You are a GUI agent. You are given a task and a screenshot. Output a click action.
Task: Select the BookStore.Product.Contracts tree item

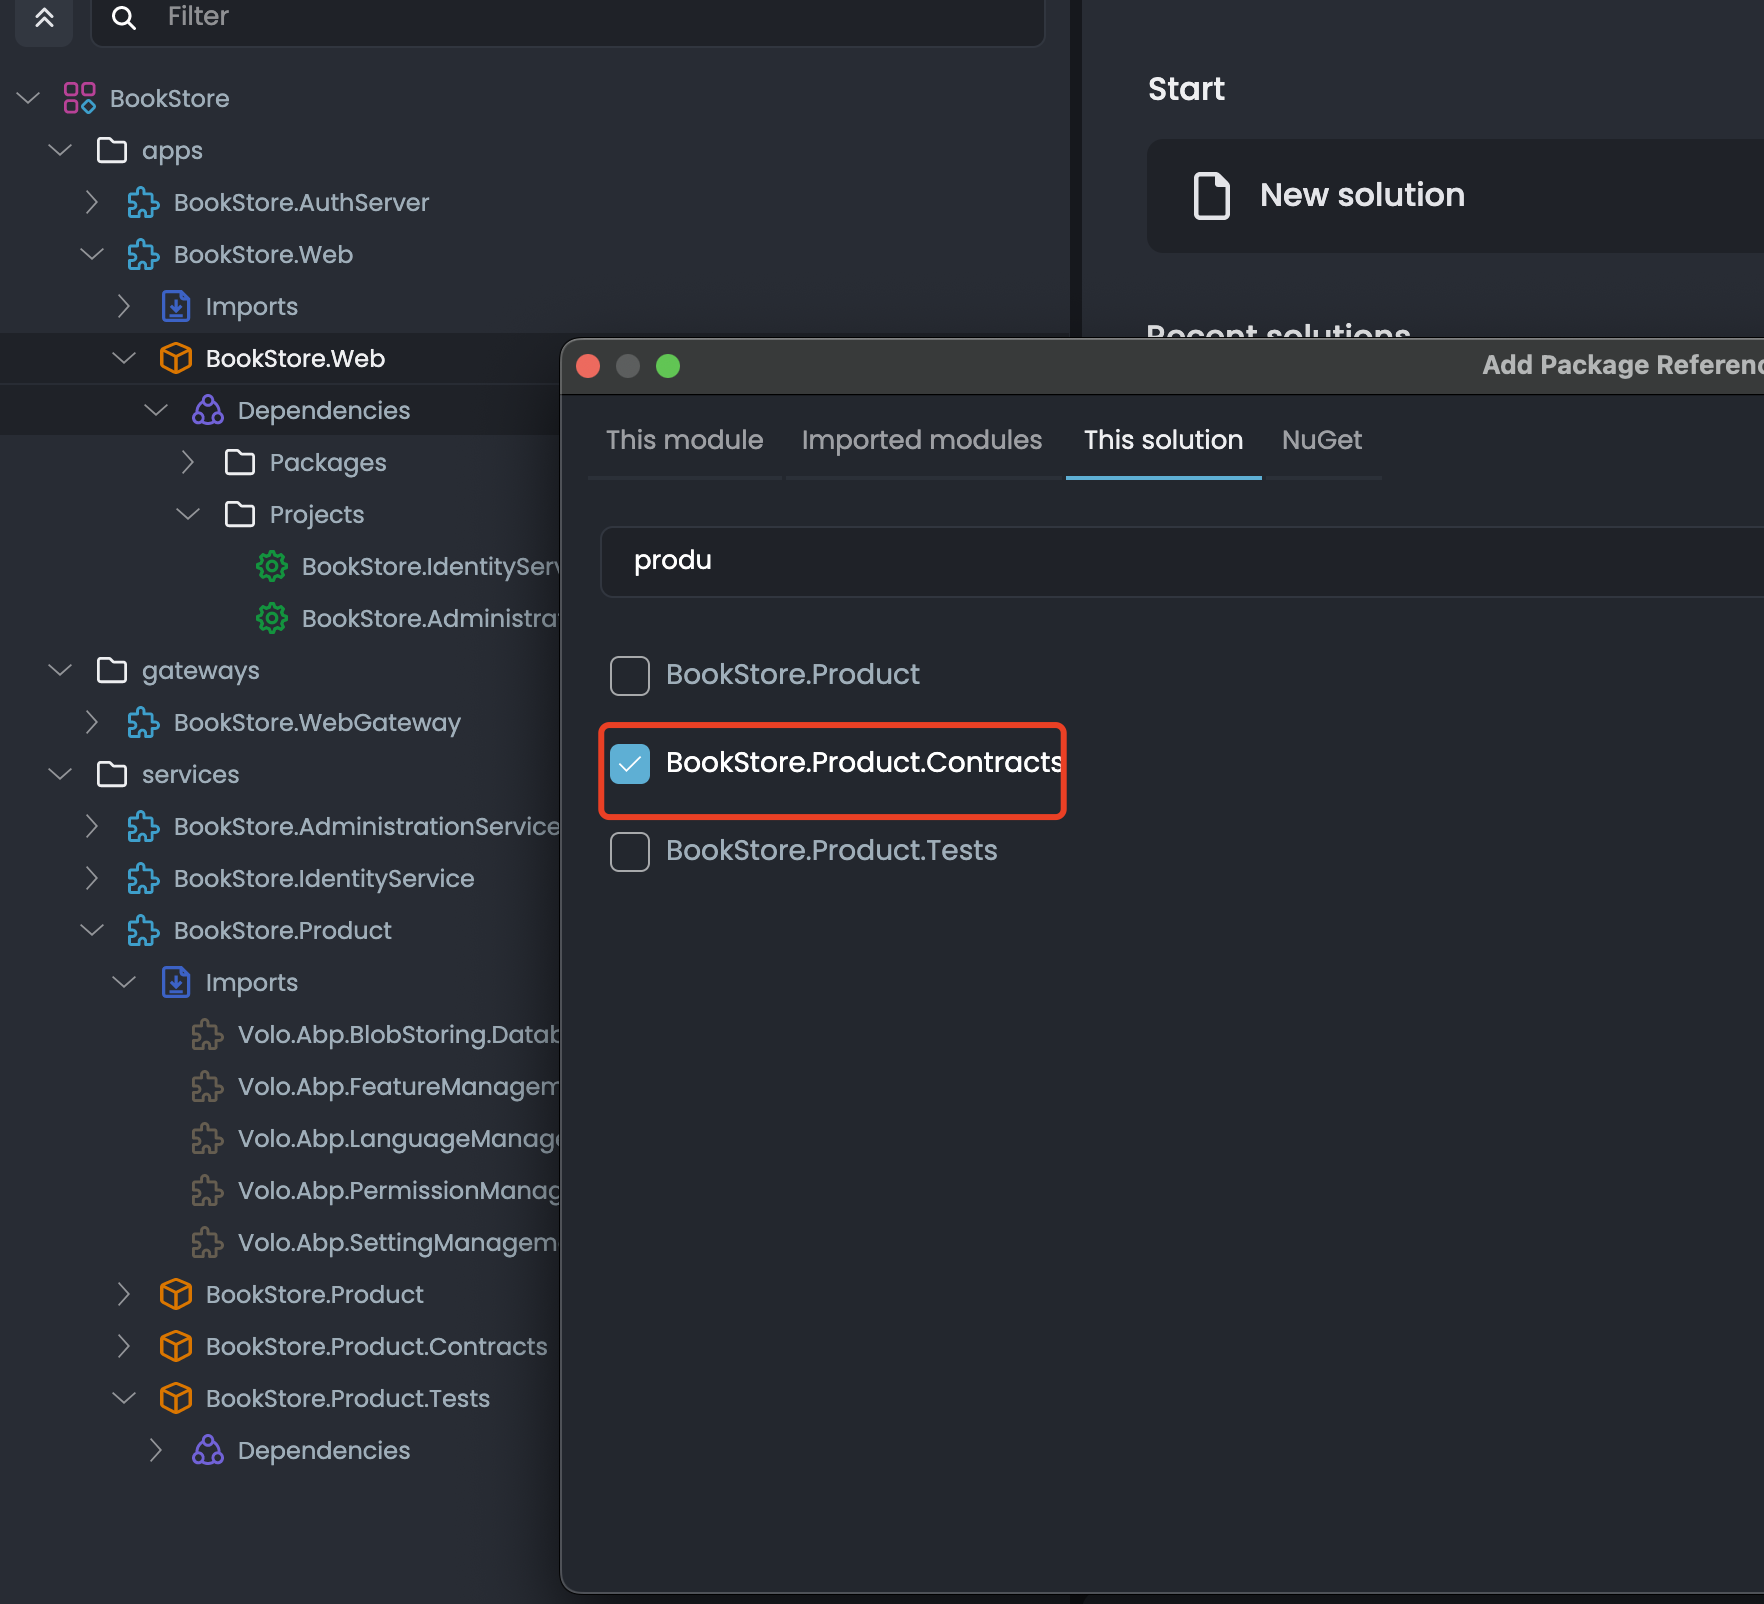tap(376, 1346)
